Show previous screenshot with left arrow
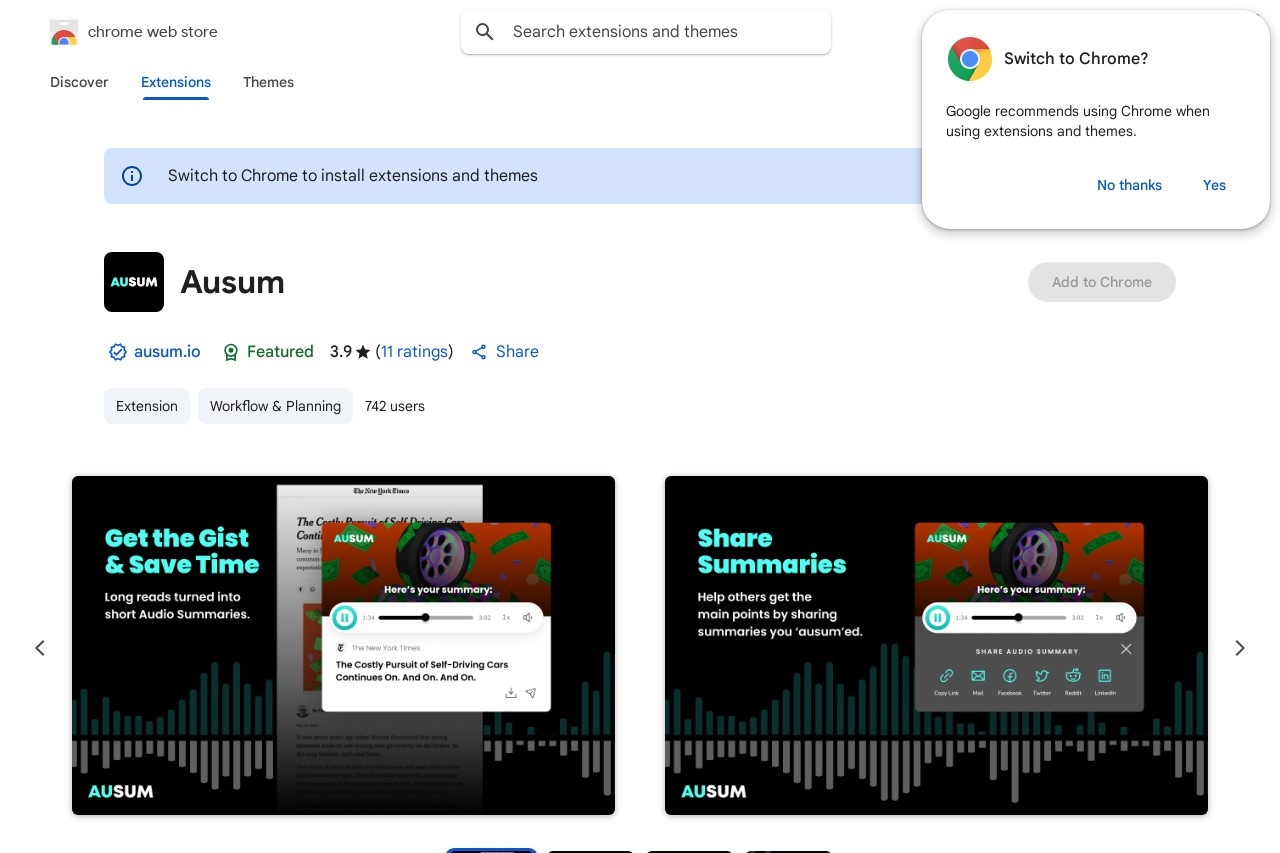Screen dimensions: 1280x853 [40, 648]
